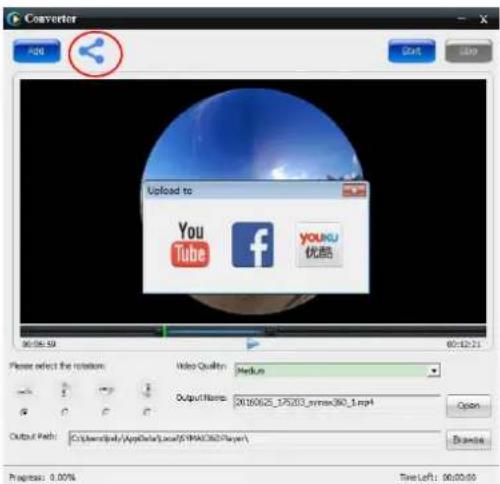Viewport: 500px width, 484px height.
Task: Click the start timestamp below the timeline
Action: 39,344
